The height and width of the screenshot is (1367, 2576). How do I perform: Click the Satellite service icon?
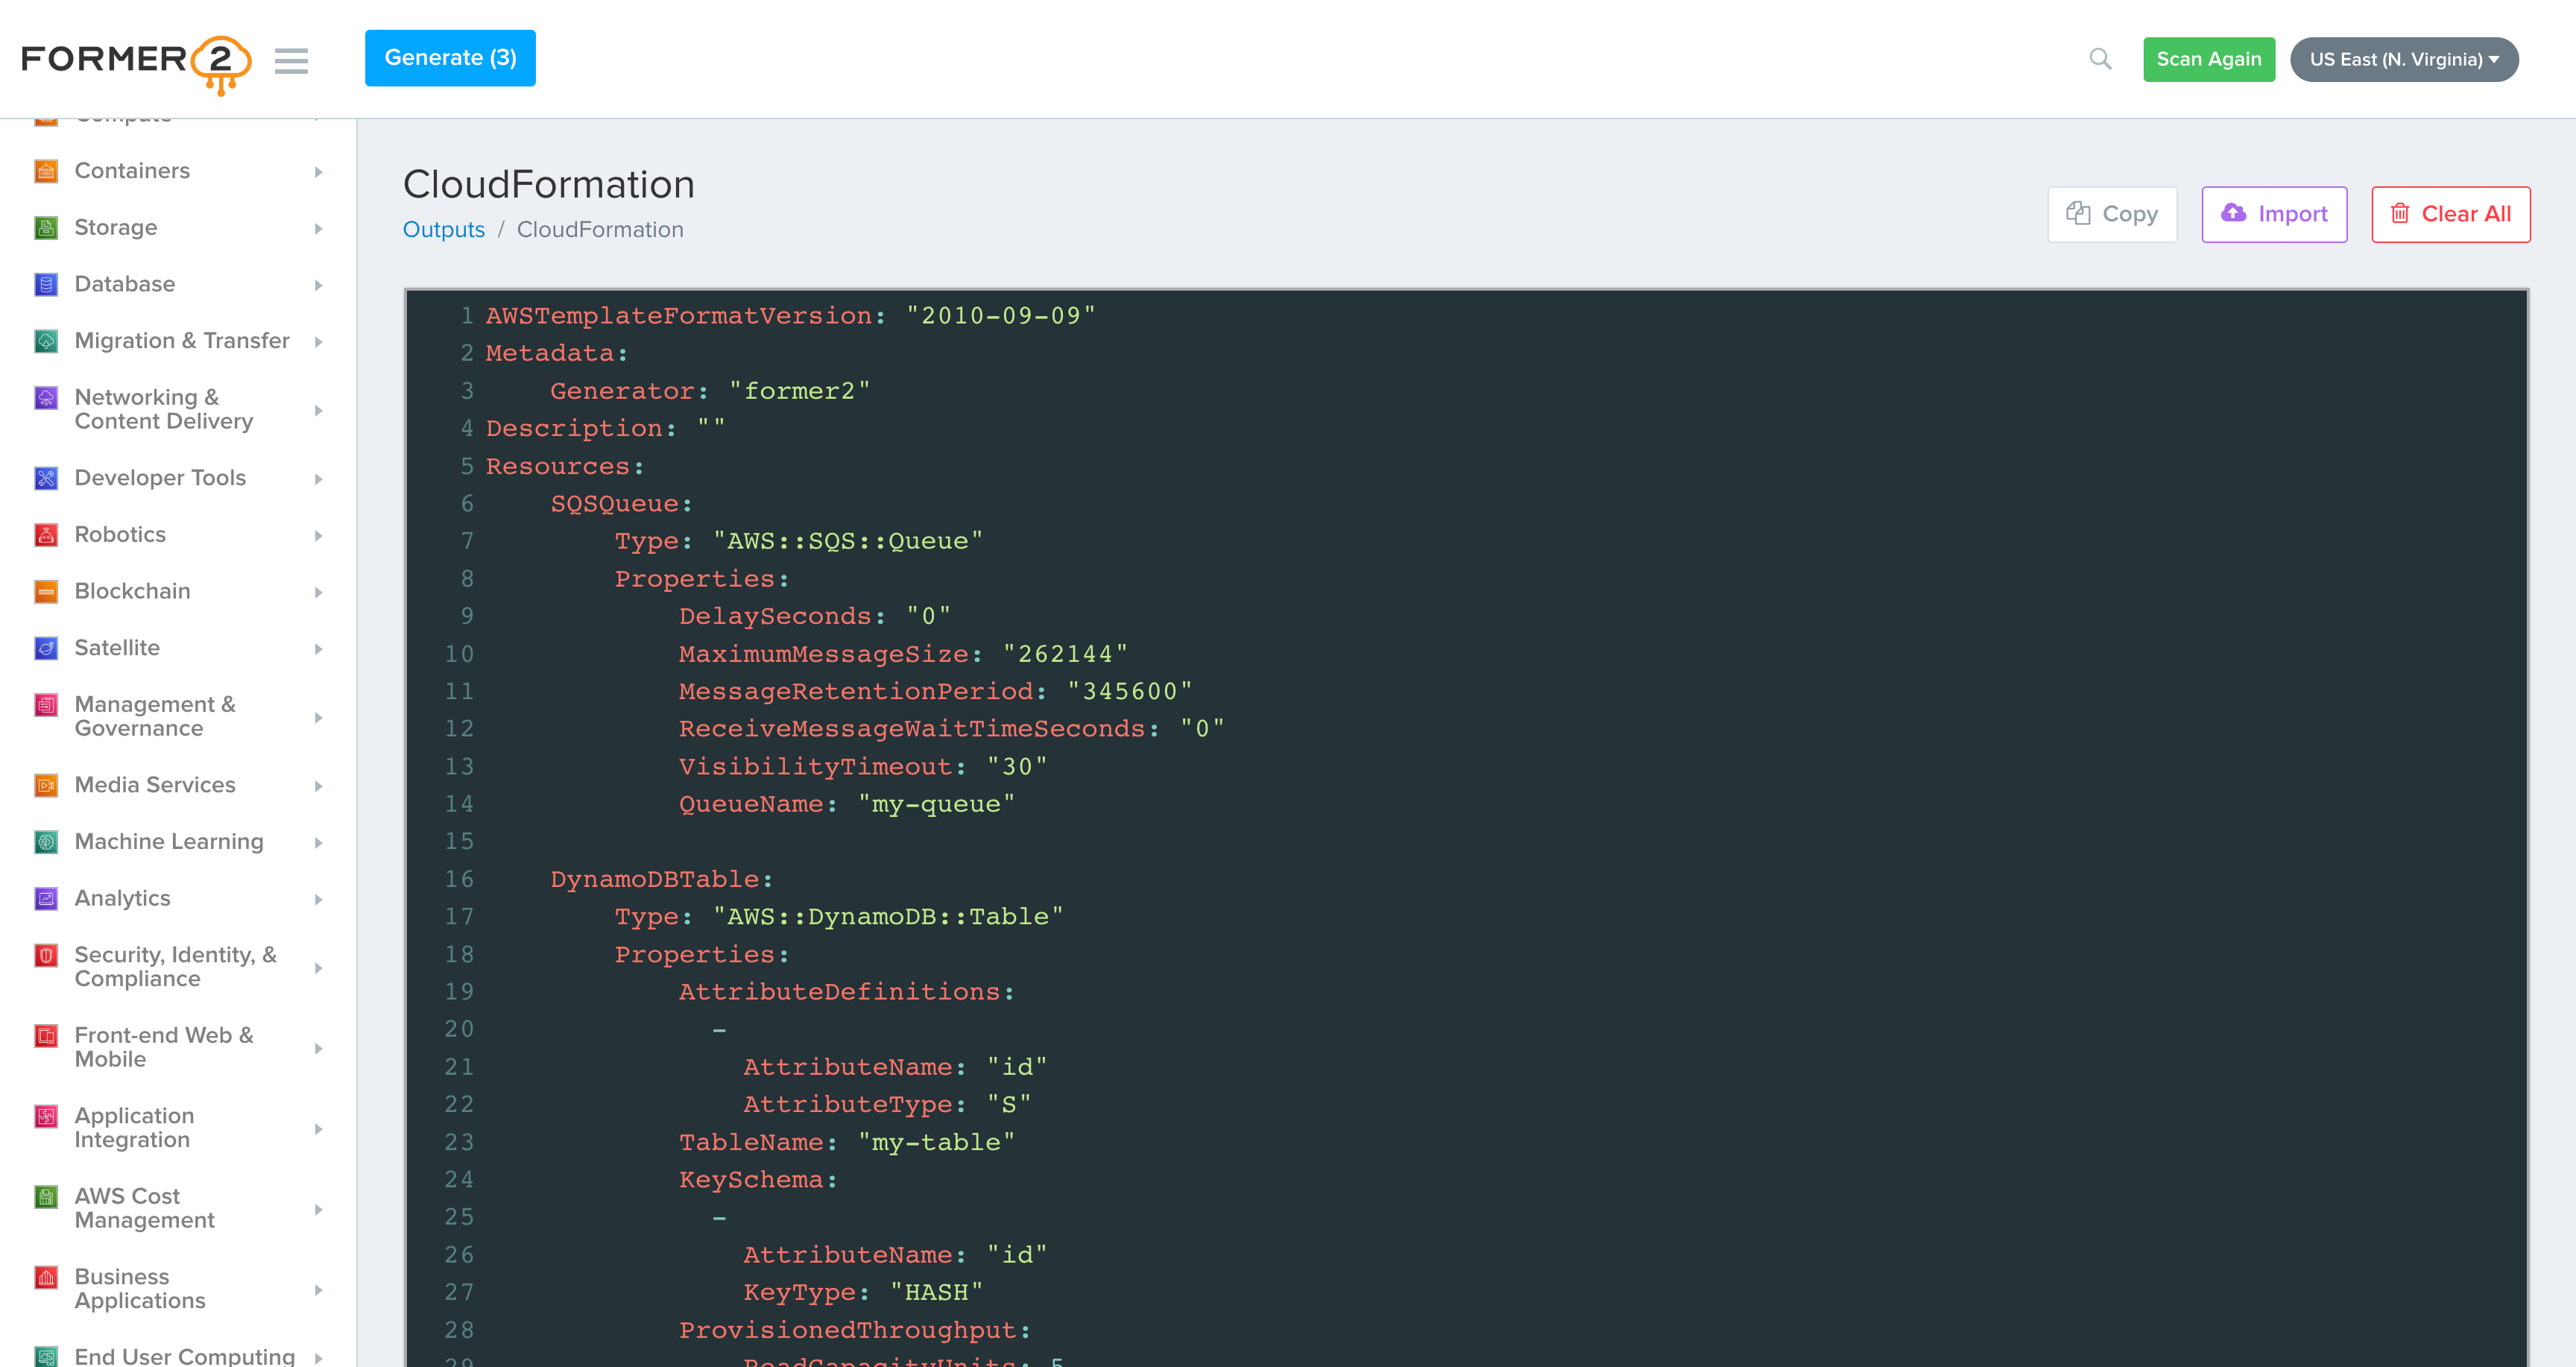(x=46, y=647)
